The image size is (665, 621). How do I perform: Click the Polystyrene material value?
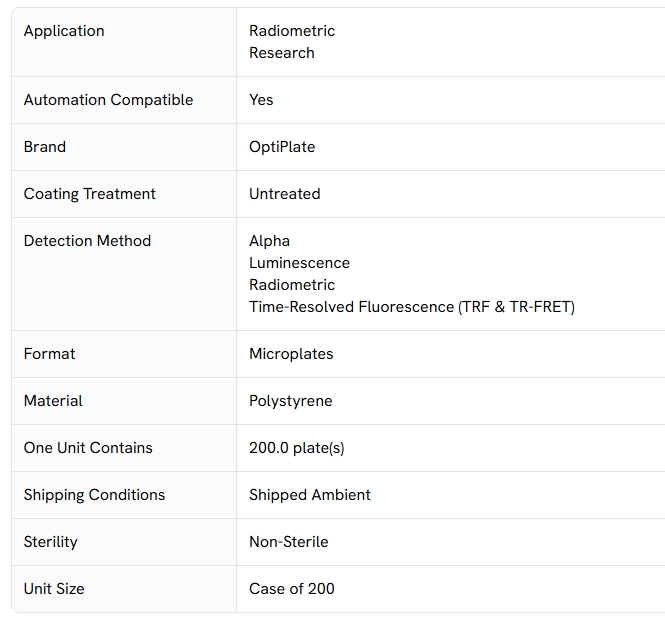tap(291, 401)
